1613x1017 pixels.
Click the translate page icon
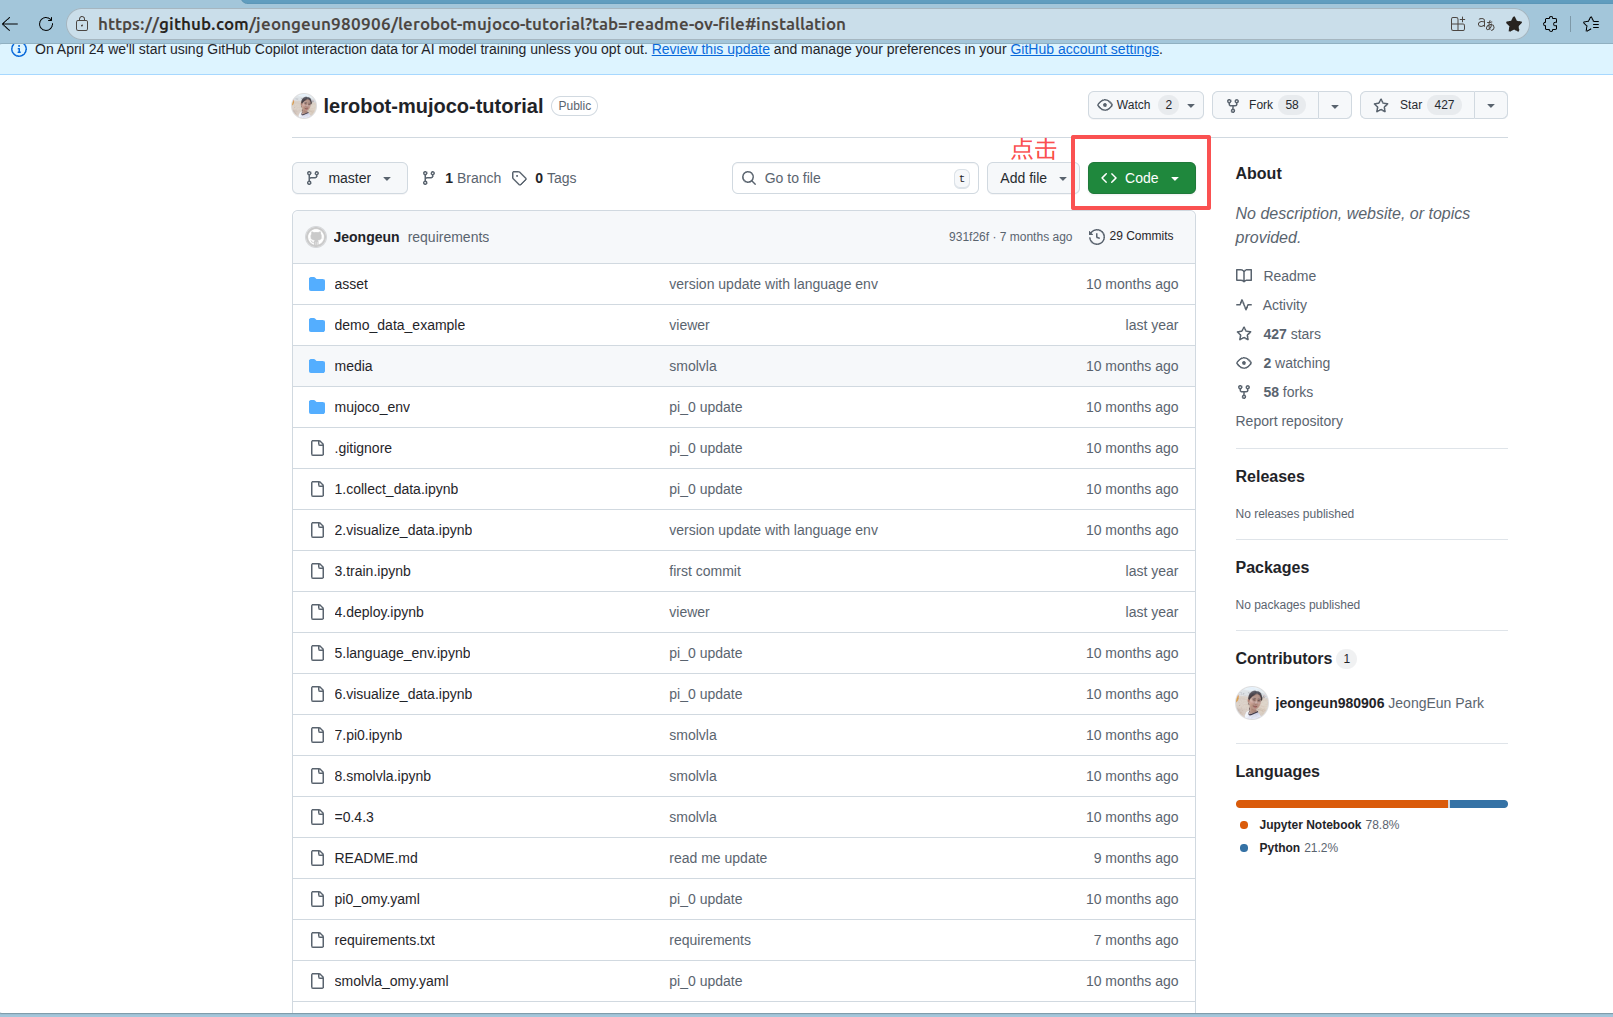(1486, 24)
